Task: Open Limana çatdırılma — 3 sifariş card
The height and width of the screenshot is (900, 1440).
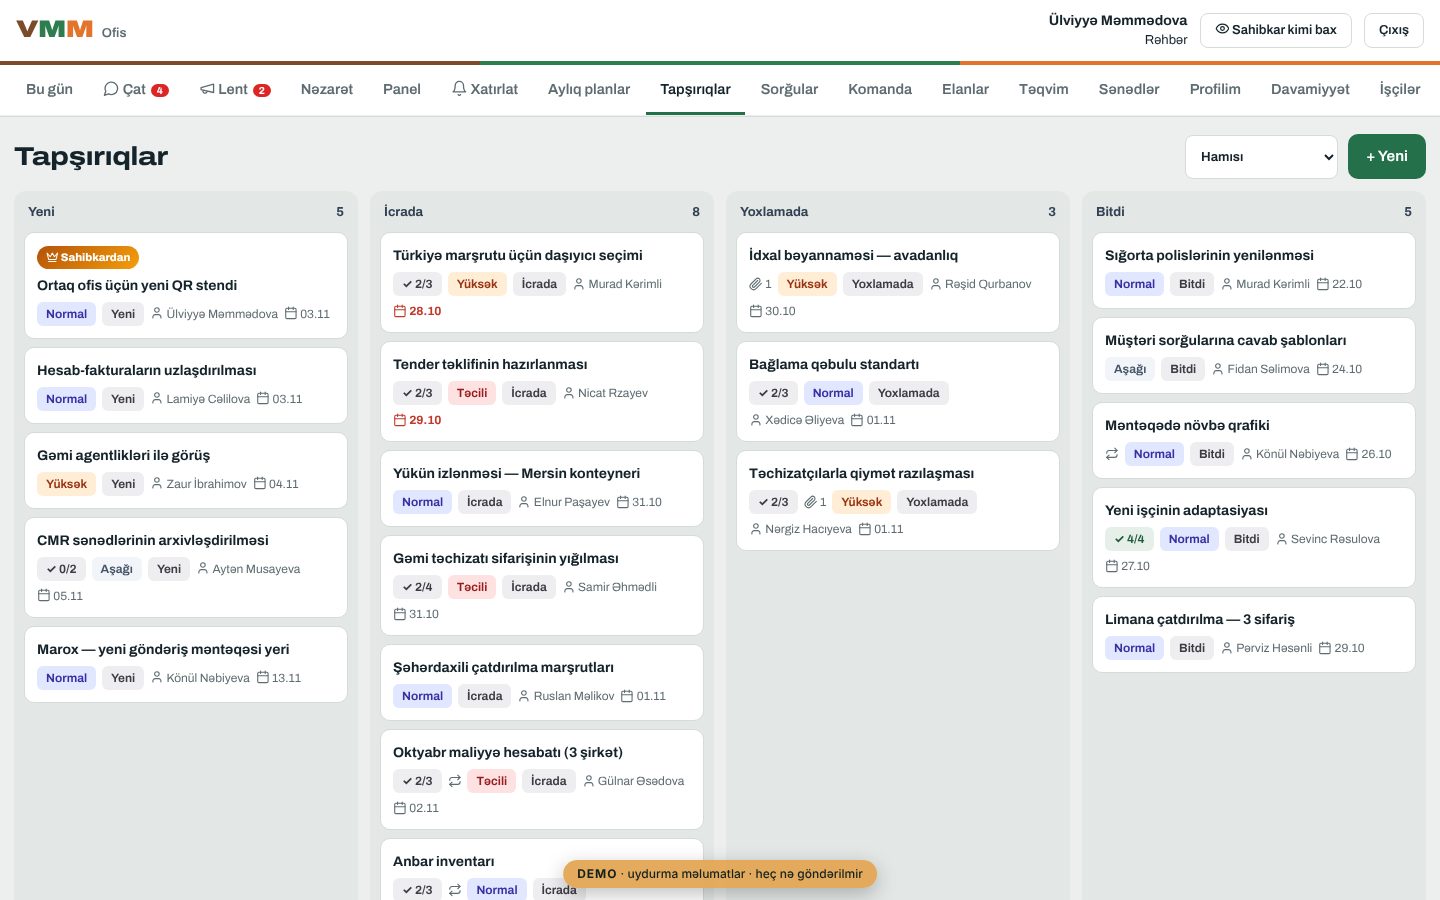Action: coord(1254,634)
